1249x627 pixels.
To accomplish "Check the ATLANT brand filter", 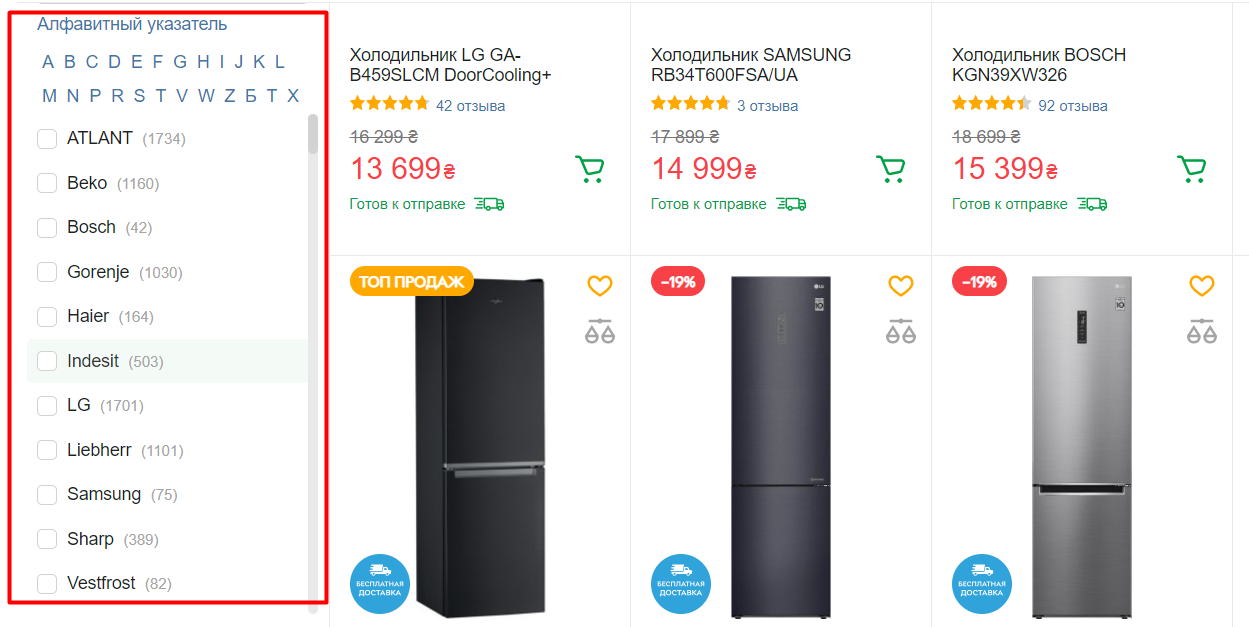I will 47,139.
